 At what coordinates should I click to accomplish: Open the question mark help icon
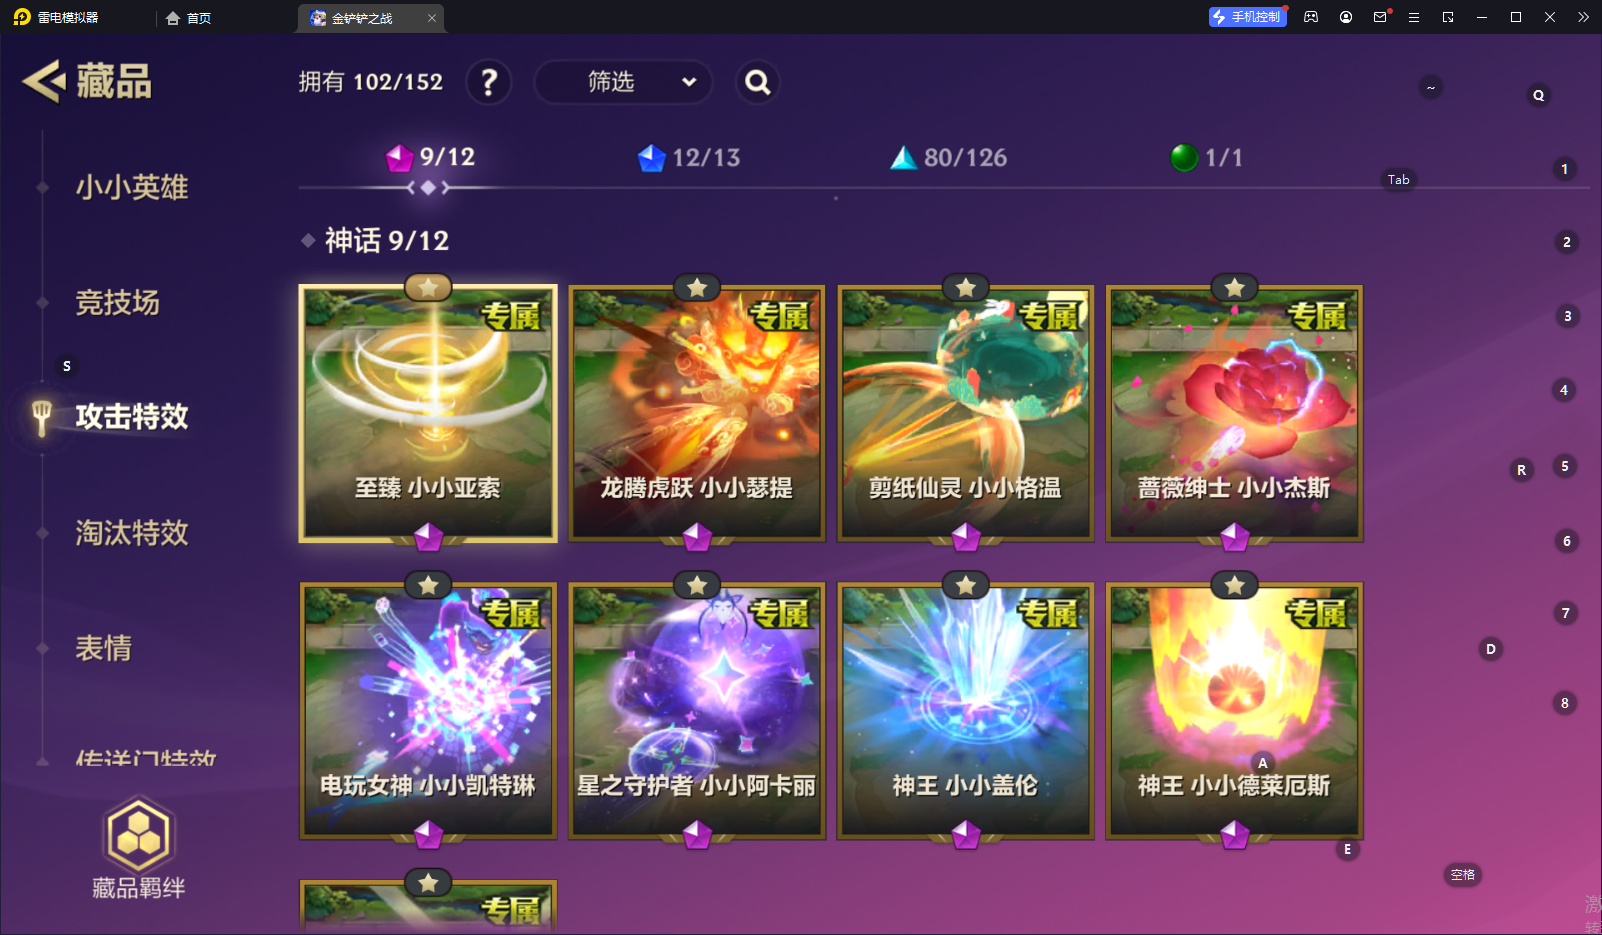489,82
